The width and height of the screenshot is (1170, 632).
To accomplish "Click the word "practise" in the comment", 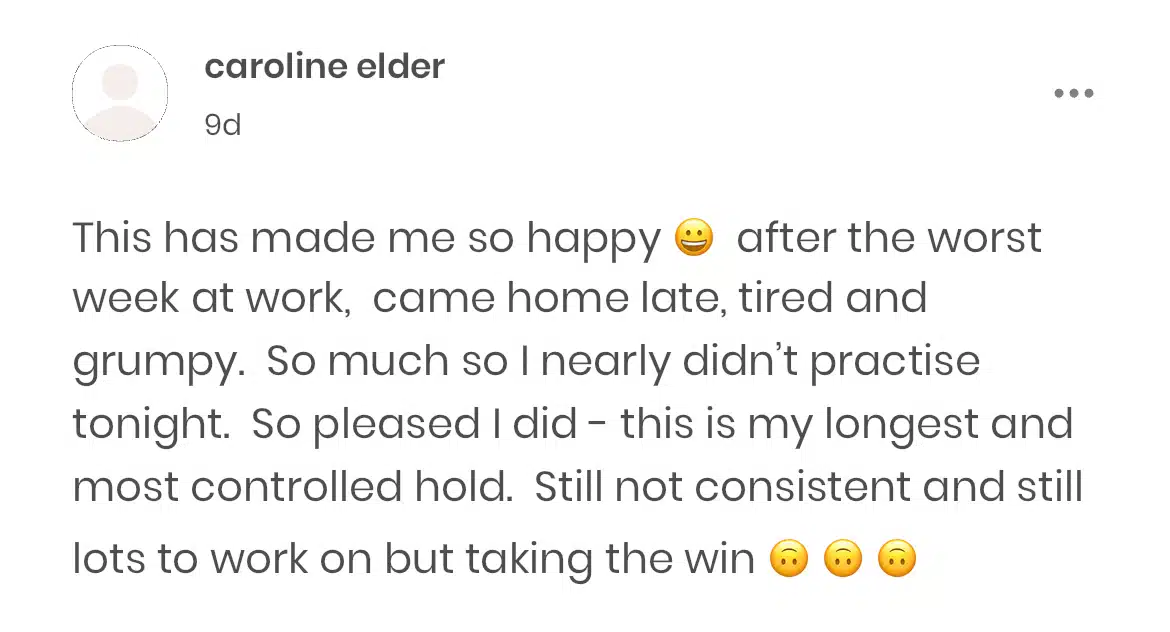I will point(894,362).
